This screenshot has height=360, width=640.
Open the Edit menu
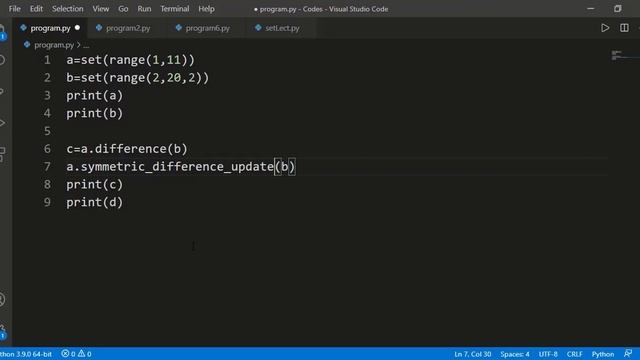(36, 9)
